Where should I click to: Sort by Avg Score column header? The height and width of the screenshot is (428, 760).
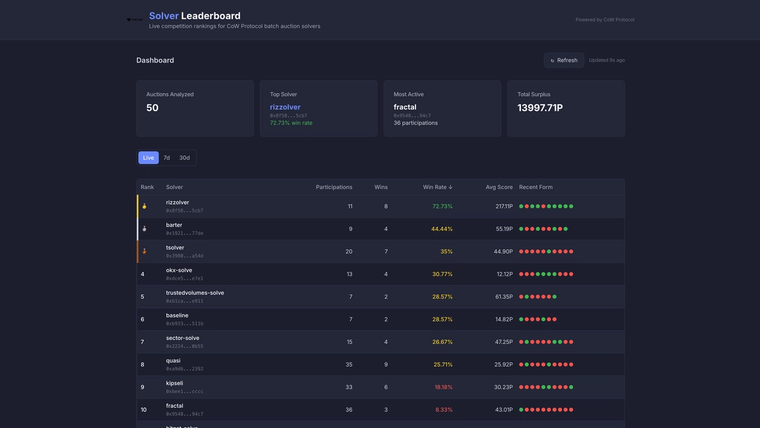[x=499, y=187]
